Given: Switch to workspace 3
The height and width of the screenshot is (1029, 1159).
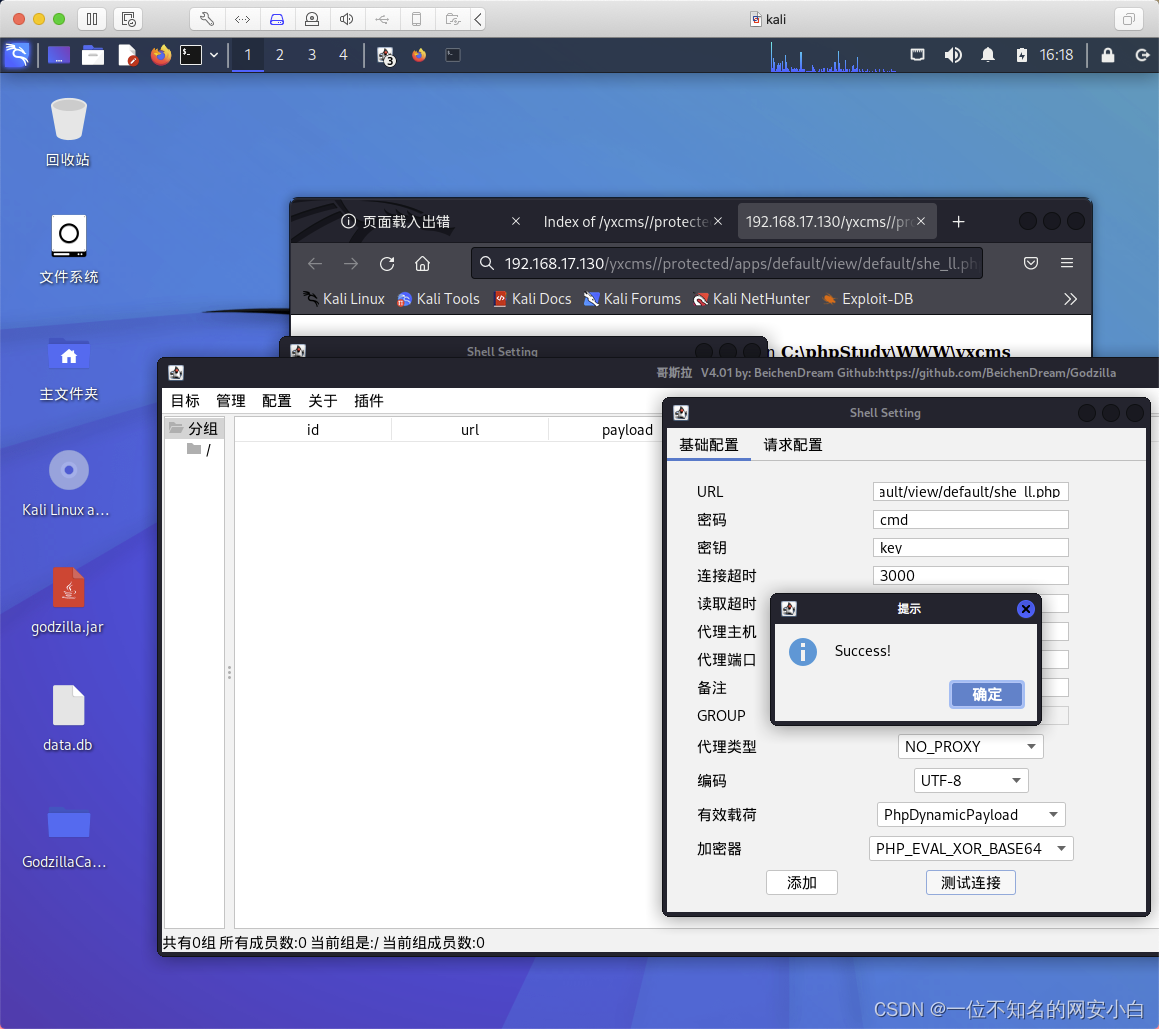Looking at the screenshot, I should click(312, 55).
